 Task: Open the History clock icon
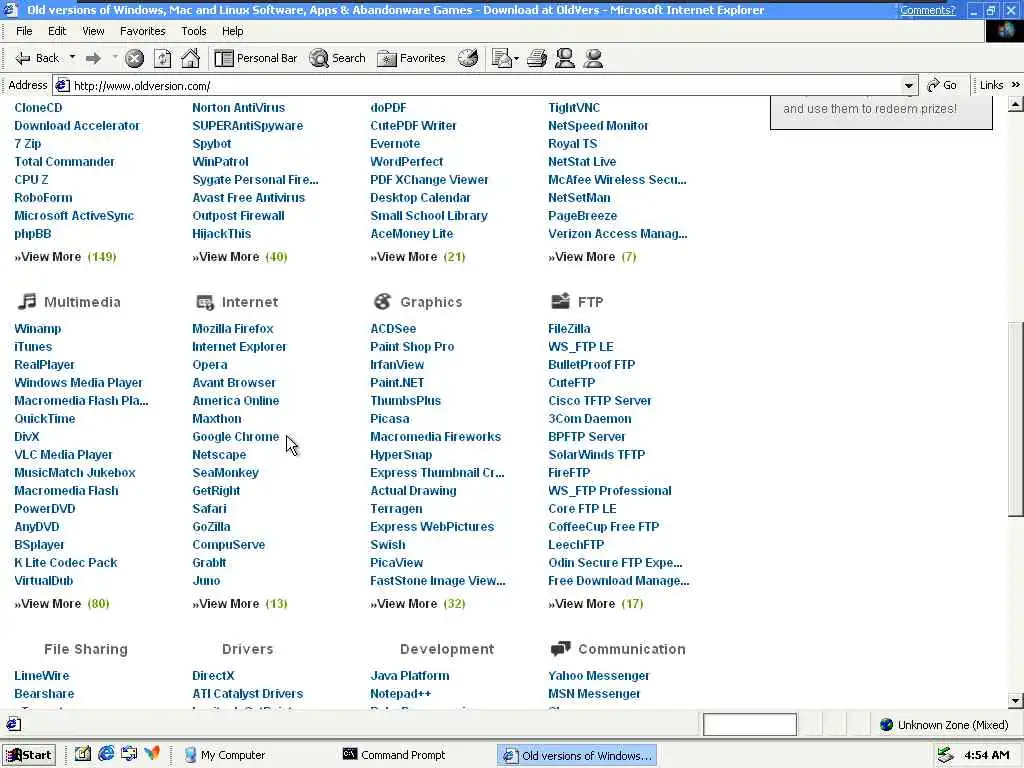[468, 58]
